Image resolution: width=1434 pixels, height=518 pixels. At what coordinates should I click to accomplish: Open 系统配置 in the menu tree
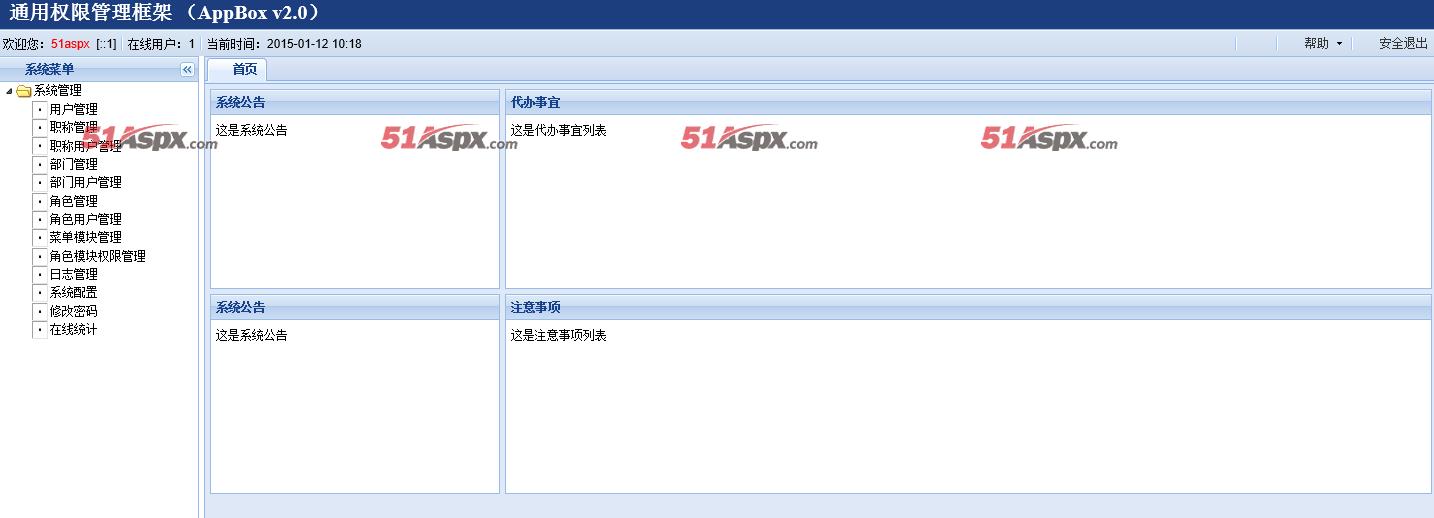(x=74, y=293)
